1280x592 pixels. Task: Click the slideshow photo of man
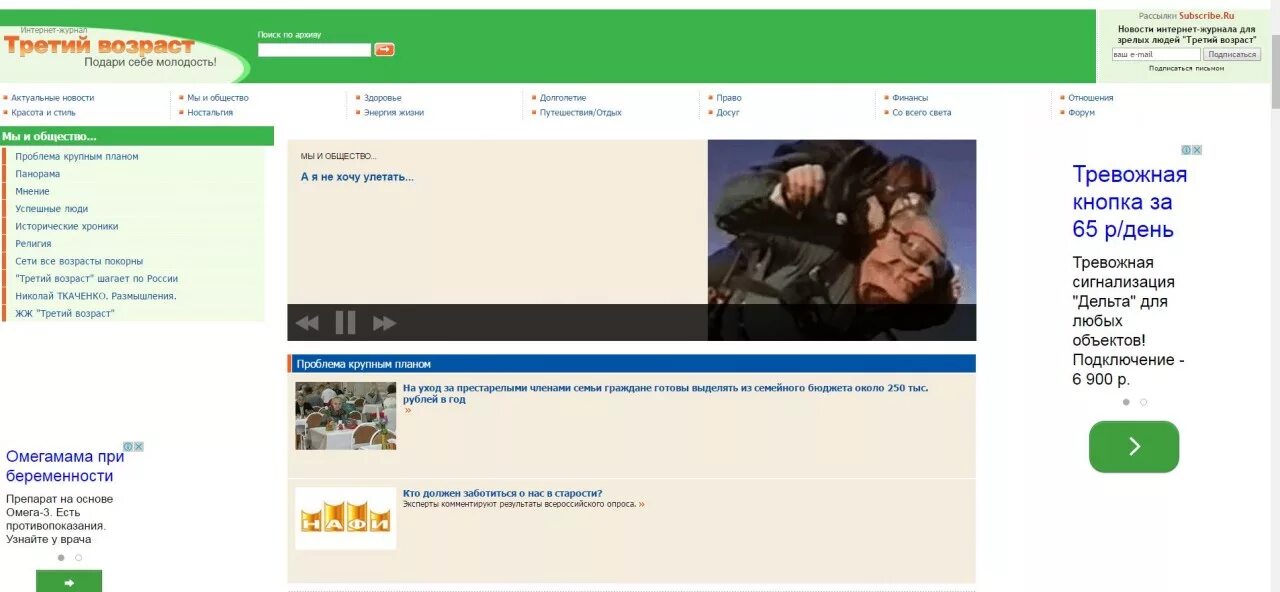click(x=842, y=240)
